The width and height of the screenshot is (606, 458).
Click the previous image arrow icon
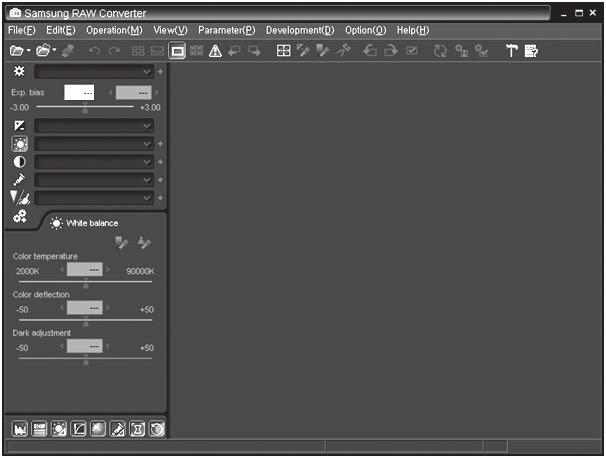(234, 51)
